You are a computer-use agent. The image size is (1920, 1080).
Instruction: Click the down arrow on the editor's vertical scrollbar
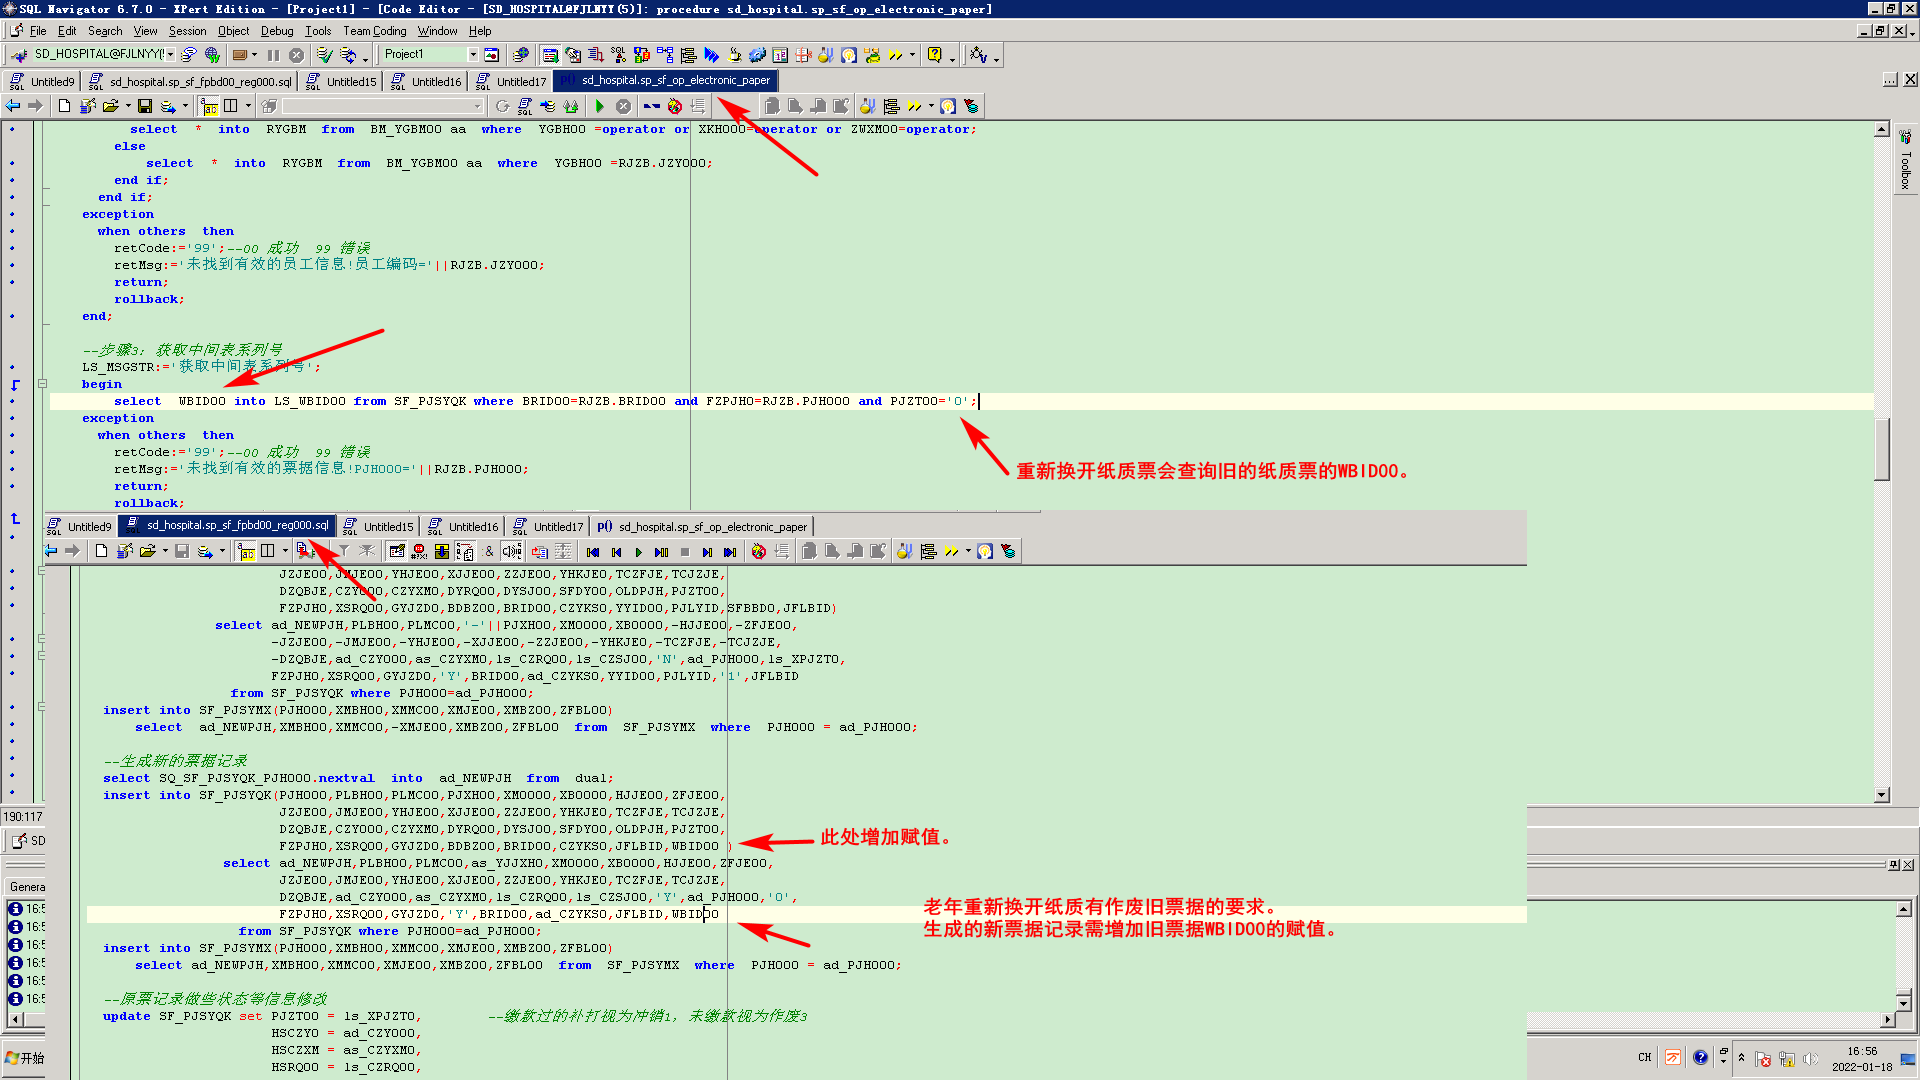(x=1881, y=795)
